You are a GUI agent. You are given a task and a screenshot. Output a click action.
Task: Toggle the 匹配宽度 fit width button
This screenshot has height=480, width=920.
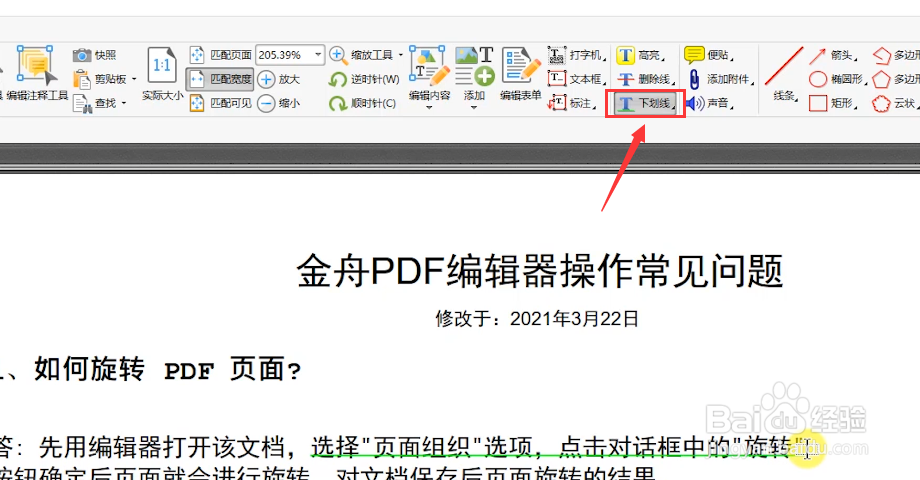click(220, 79)
